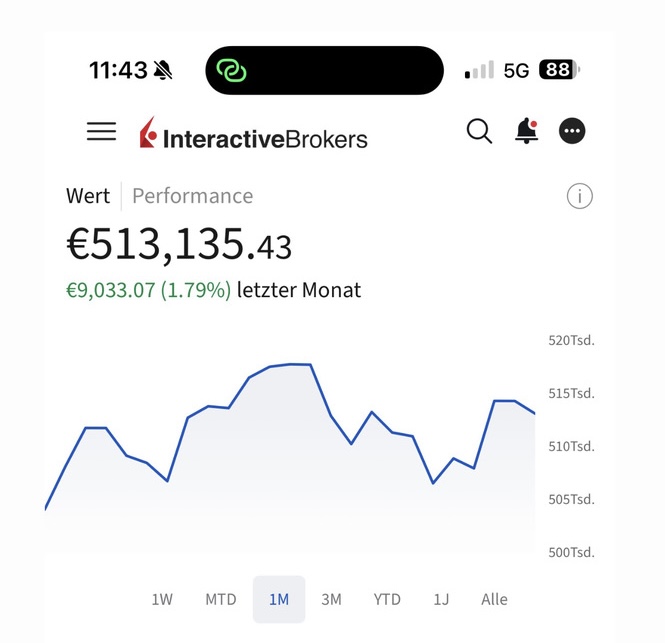Select the 1M time range

pos(279,600)
